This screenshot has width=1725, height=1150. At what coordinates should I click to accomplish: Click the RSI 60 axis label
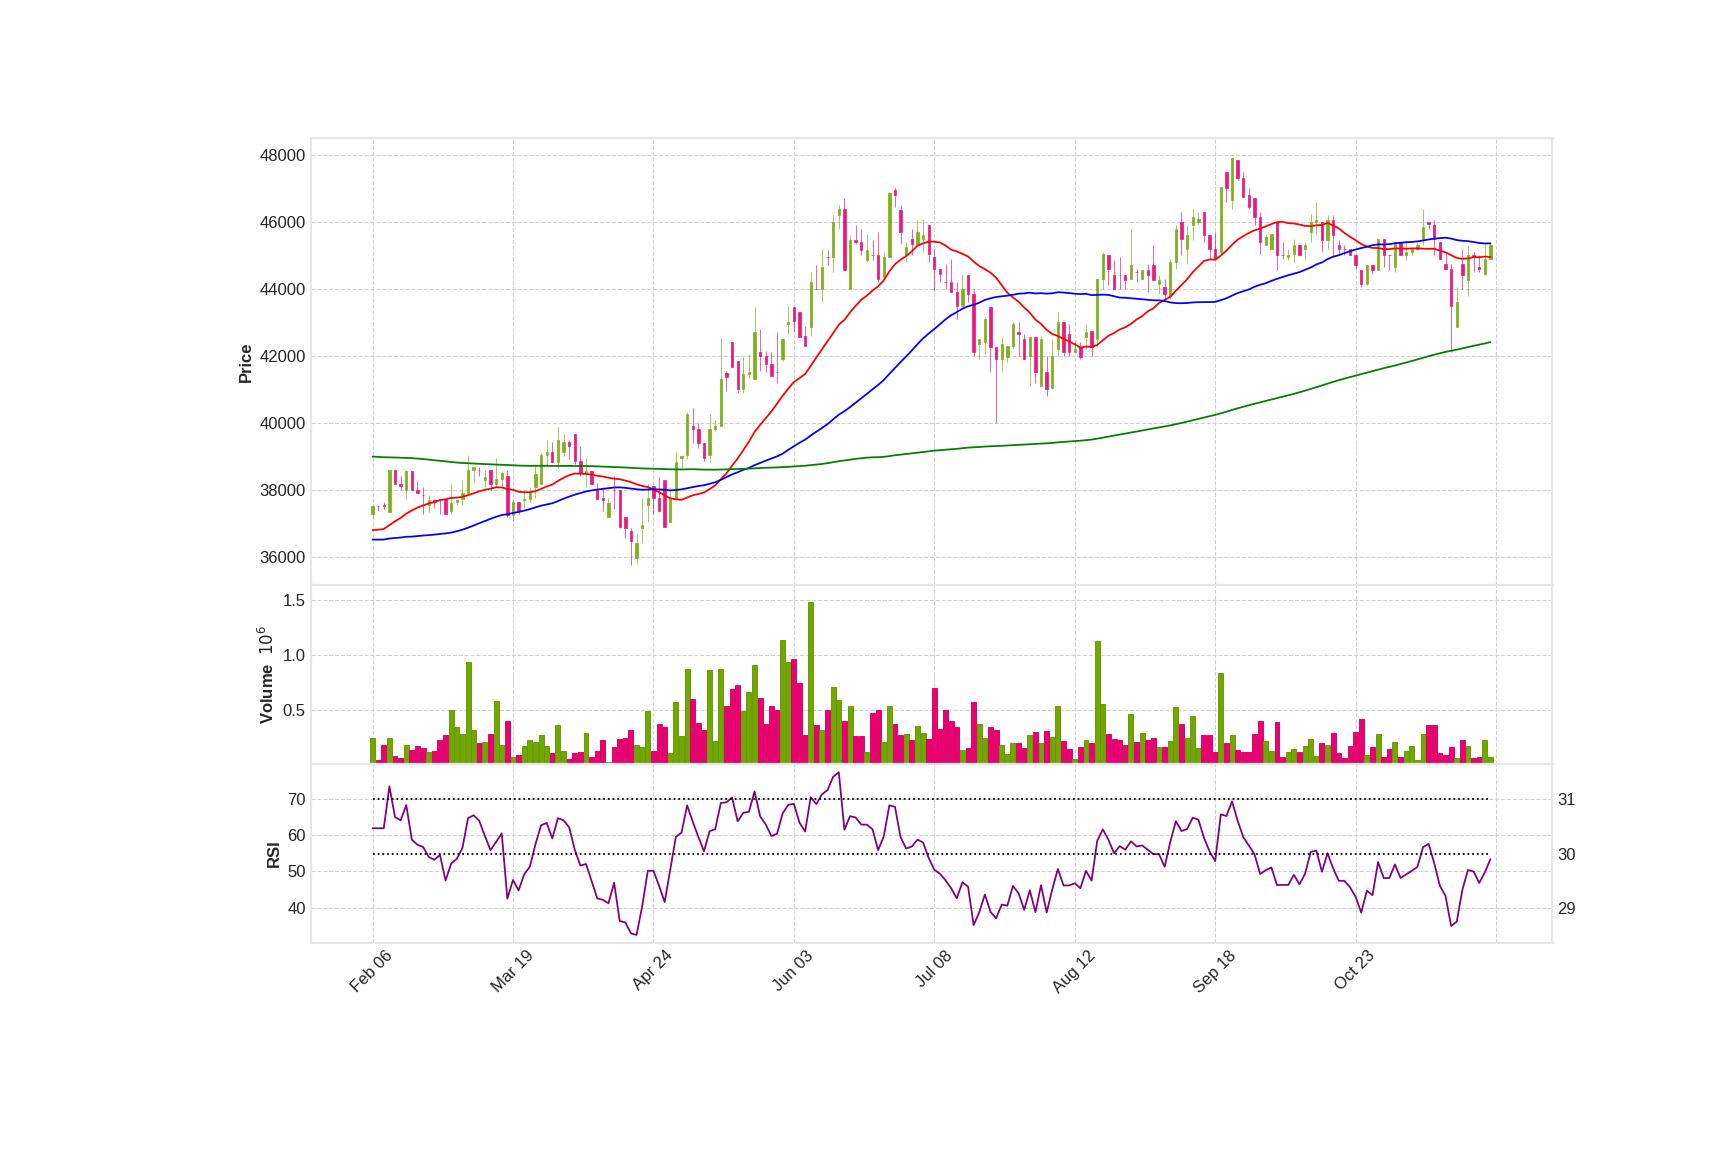(297, 835)
